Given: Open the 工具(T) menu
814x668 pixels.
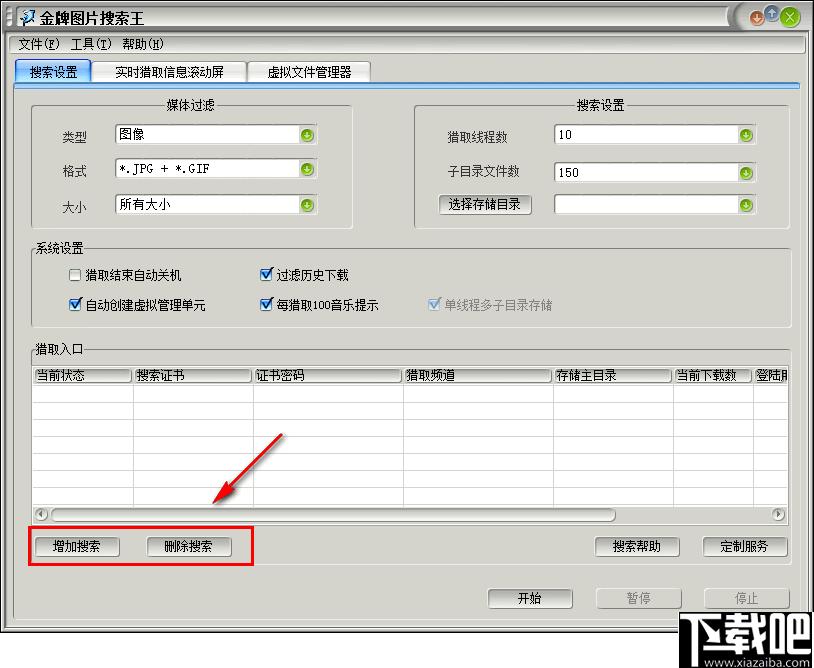Looking at the screenshot, I should coord(91,44).
